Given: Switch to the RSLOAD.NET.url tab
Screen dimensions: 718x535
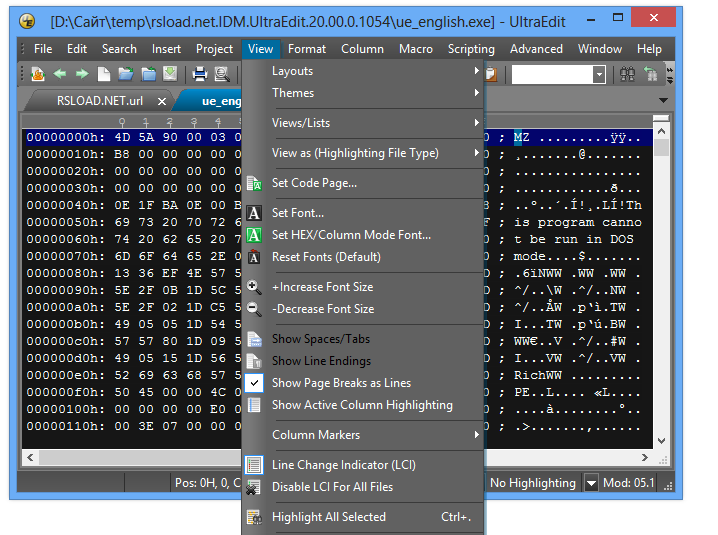Looking at the screenshot, I should pos(100,101).
